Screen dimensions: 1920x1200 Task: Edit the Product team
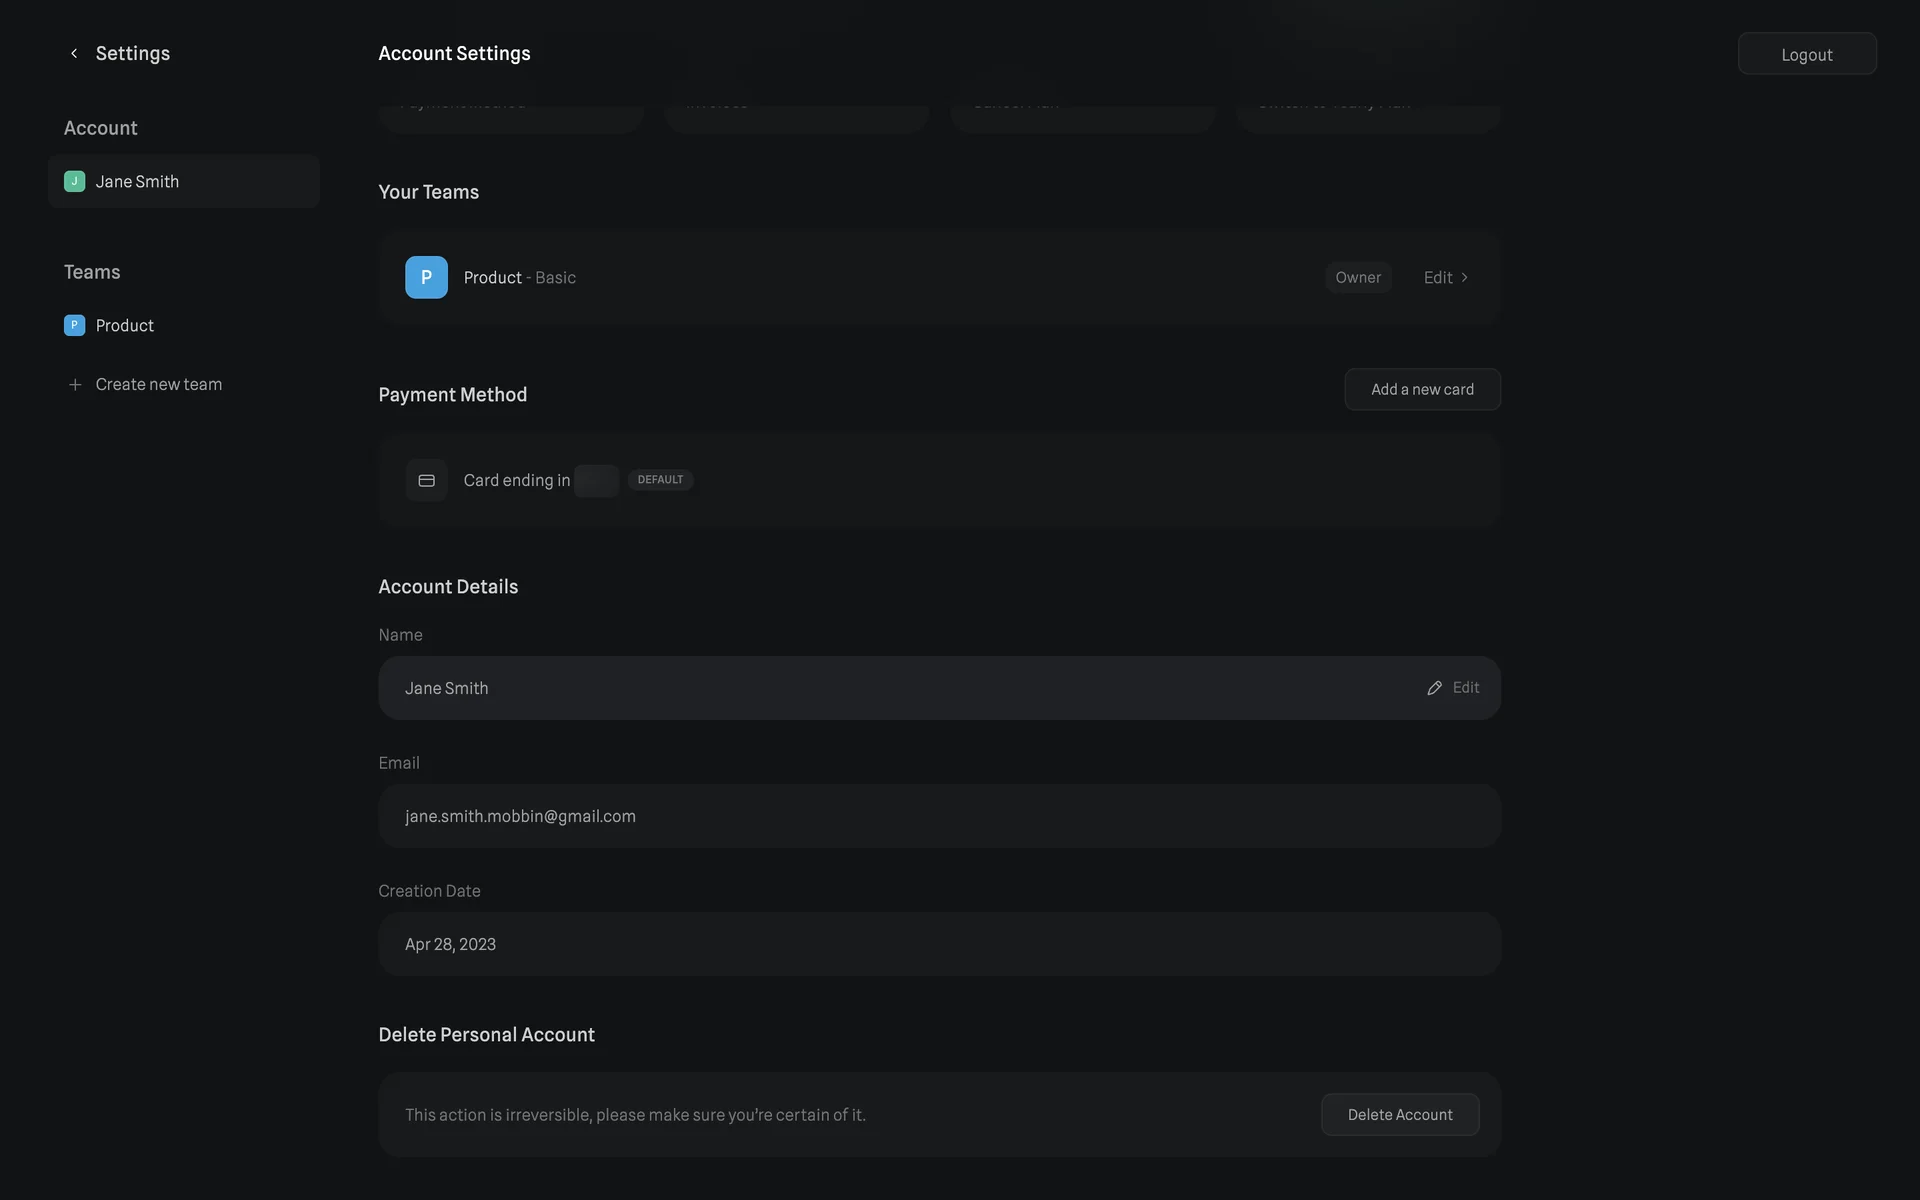point(1438,278)
